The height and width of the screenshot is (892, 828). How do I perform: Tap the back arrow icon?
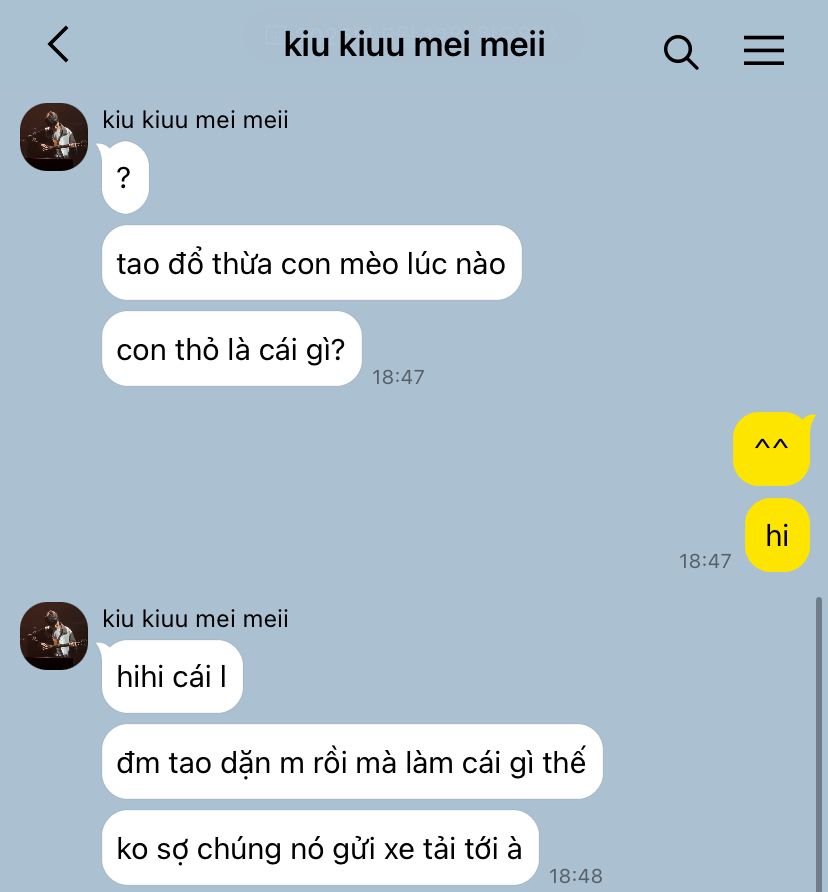click(x=59, y=44)
